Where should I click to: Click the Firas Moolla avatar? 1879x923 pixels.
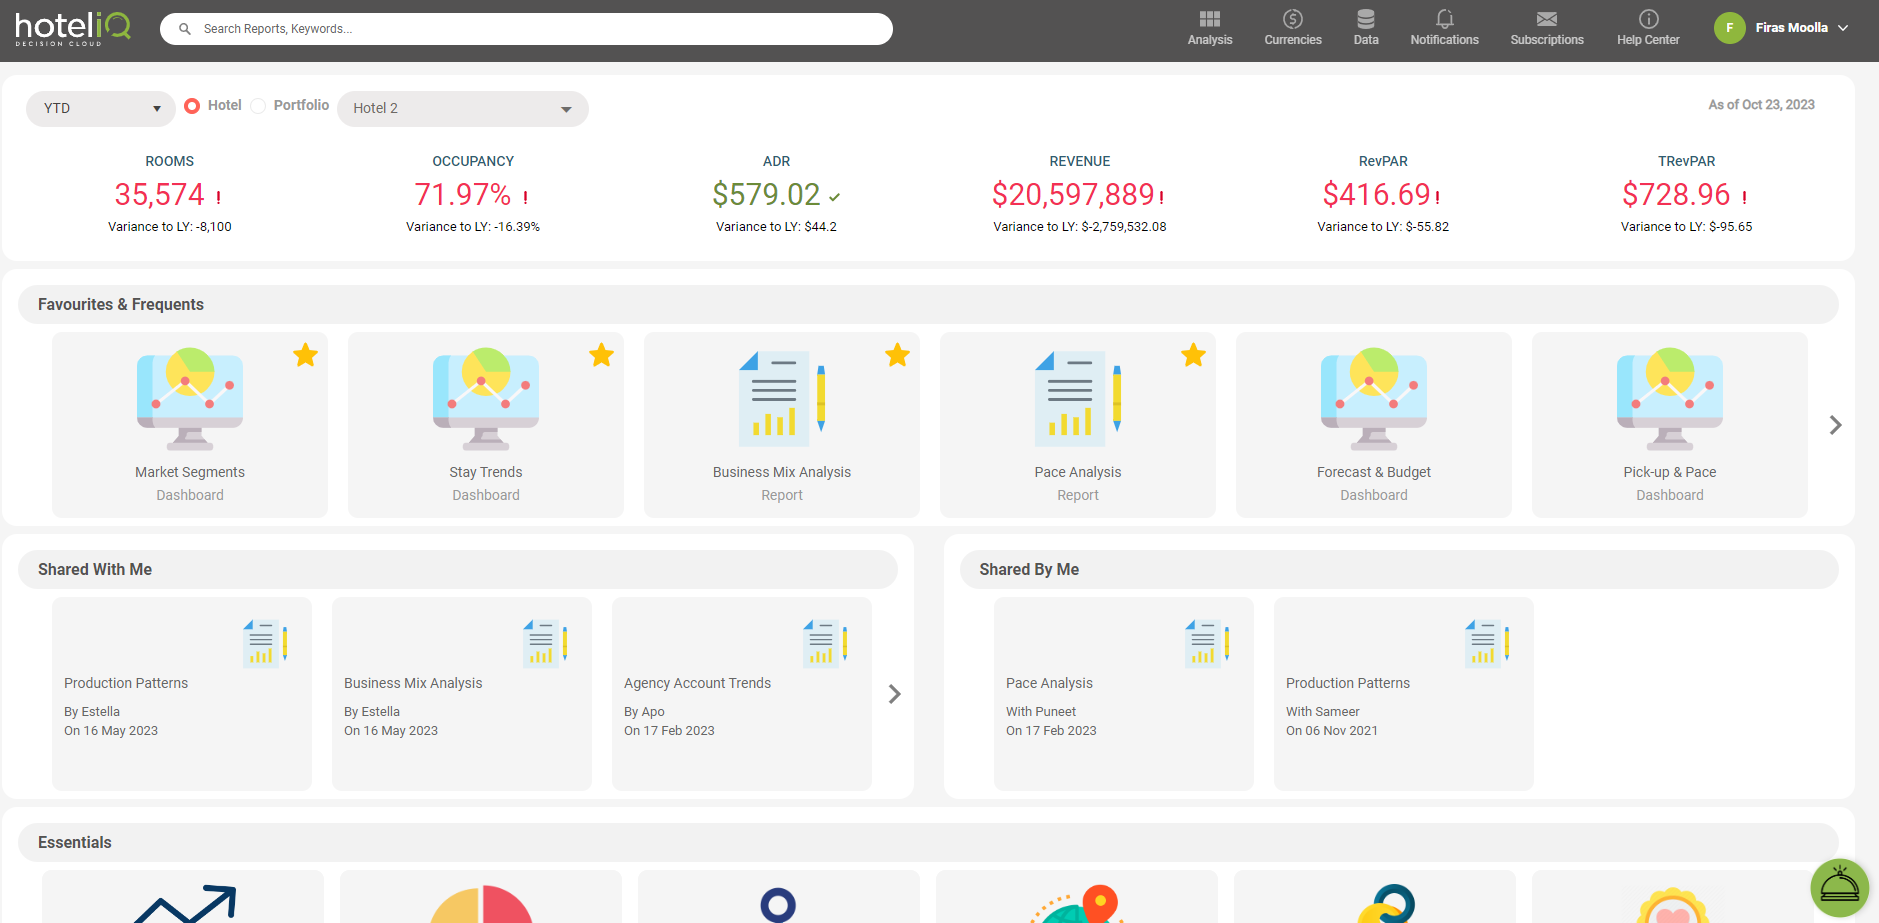(1729, 28)
